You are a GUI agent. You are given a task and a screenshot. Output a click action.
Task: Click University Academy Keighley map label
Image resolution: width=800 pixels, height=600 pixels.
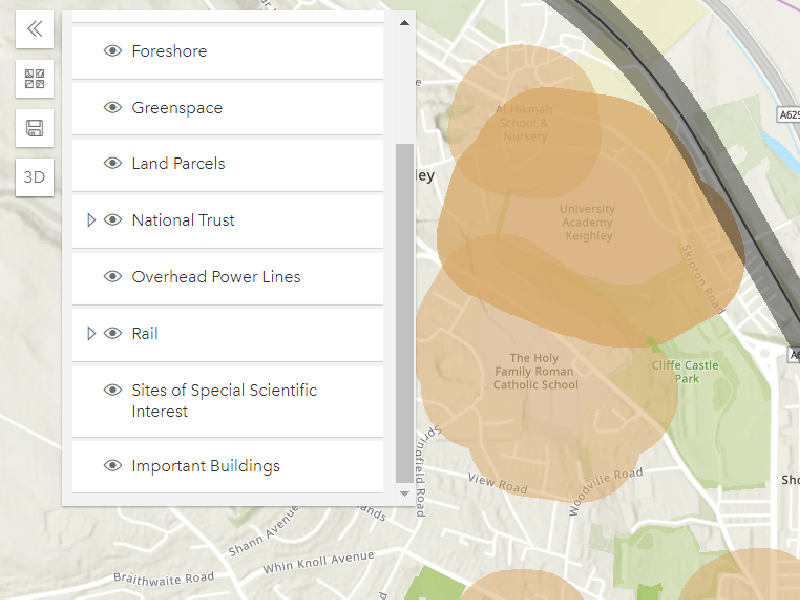coord(588,222)
